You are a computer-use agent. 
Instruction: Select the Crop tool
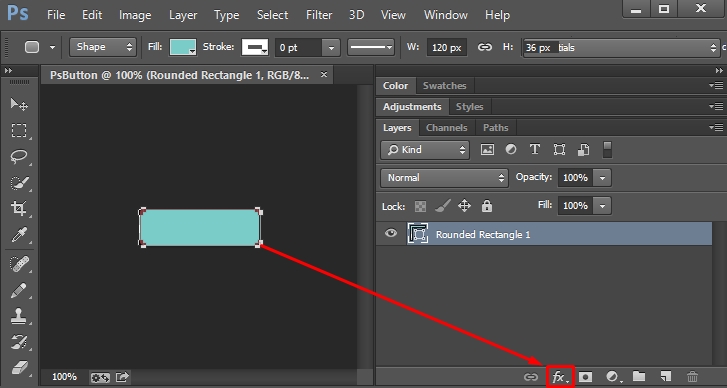coord(19,209)
